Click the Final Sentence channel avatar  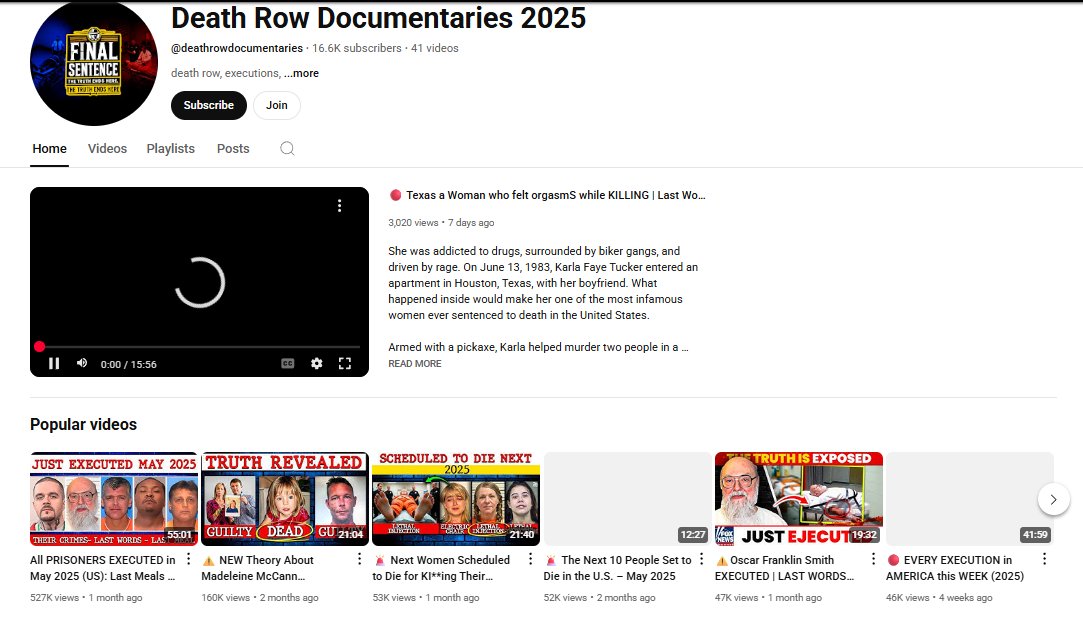94,62
